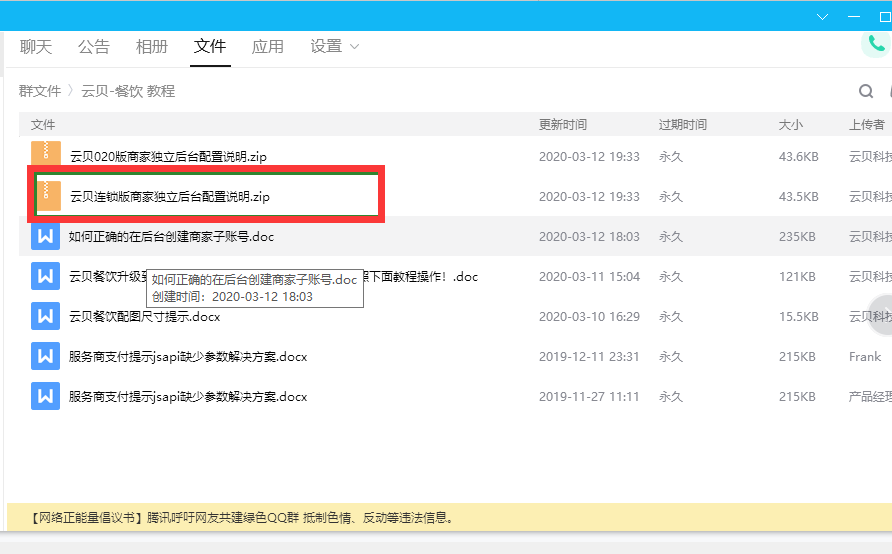Open the title bar dropdown arrow
Viewport: 892px width, 554px height.
[822, 16]
